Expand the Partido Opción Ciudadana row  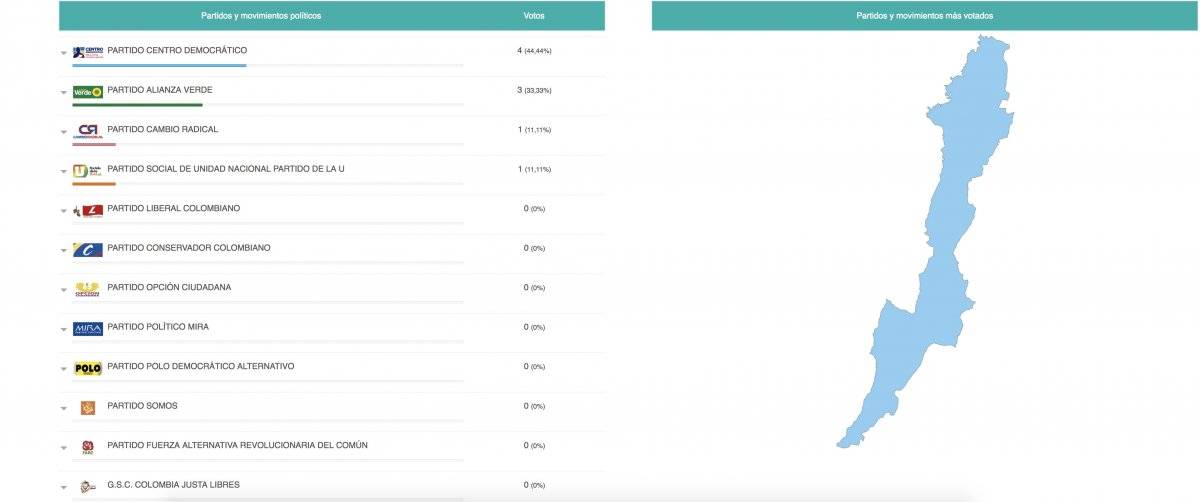pos(64,290)
